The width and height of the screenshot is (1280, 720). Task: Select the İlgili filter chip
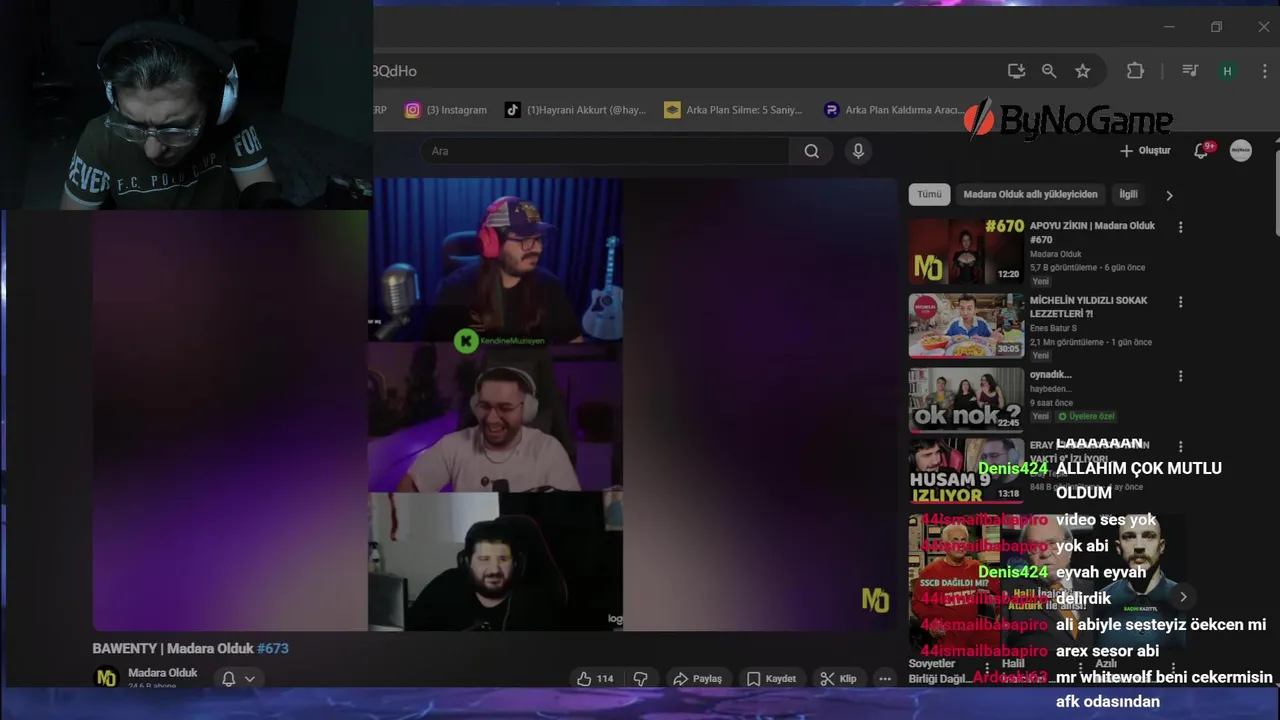[x=1128, y=194]
